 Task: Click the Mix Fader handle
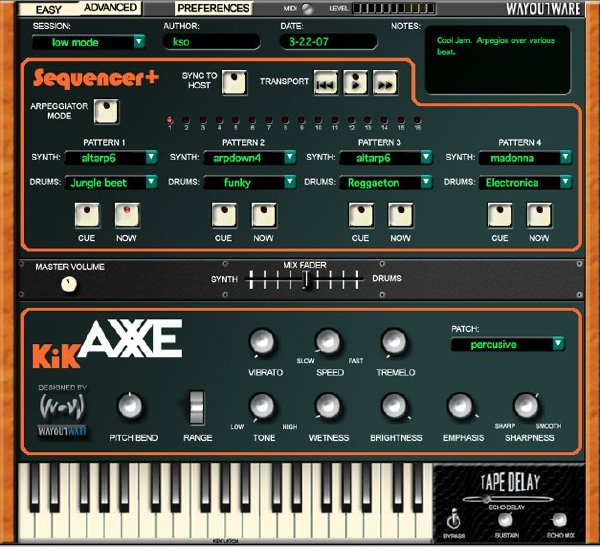click(306, 280)
